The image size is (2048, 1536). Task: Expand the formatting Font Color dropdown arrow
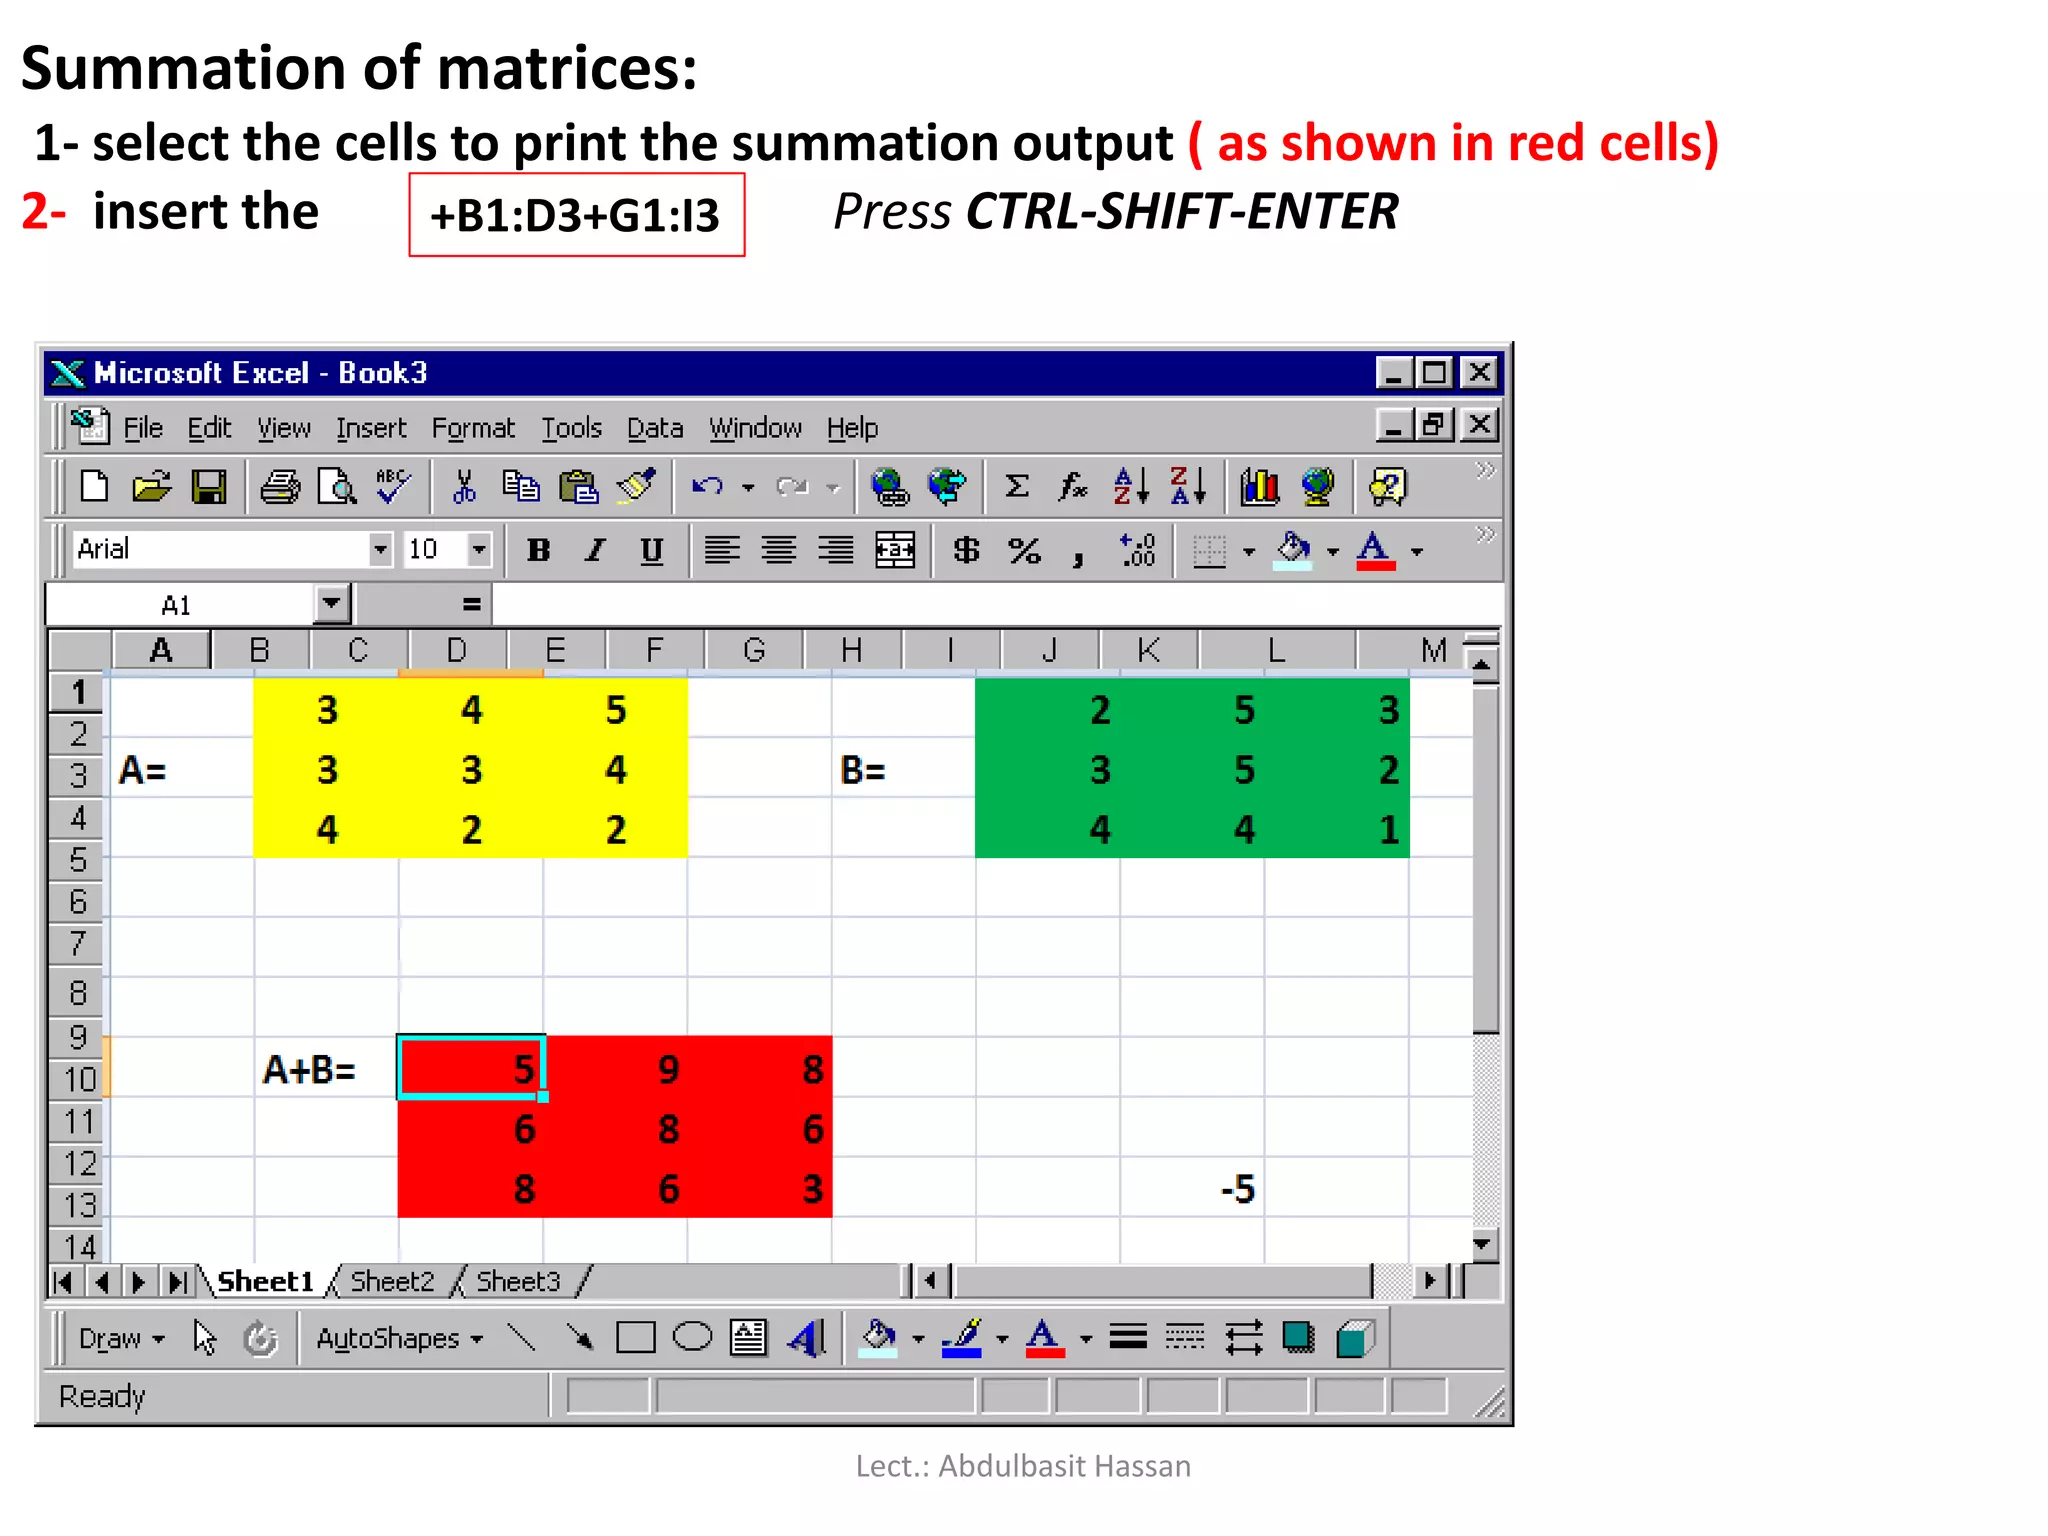click(x=1417, y=551)
